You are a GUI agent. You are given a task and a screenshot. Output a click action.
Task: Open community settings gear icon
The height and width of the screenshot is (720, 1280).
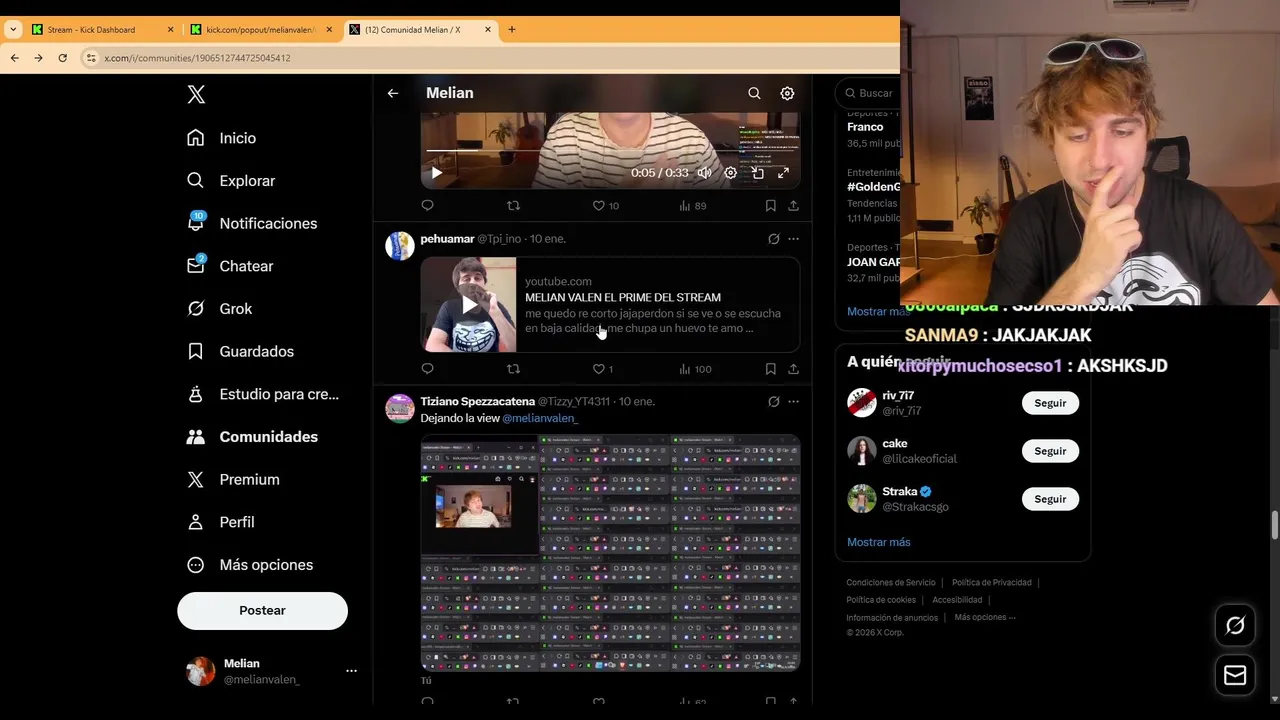point(787,93)
